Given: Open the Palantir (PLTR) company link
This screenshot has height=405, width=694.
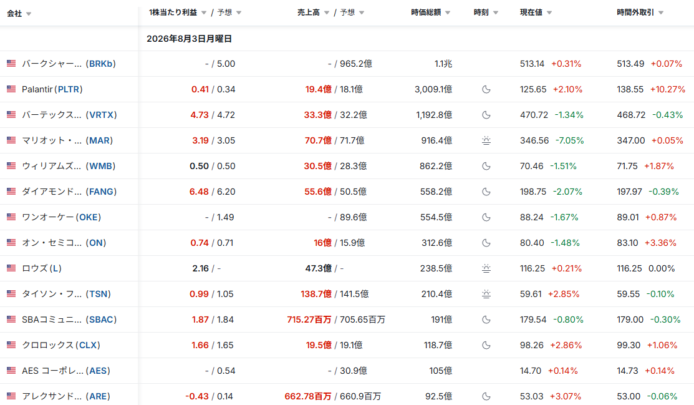Looking at the screenshot, I should click(52, 89).
